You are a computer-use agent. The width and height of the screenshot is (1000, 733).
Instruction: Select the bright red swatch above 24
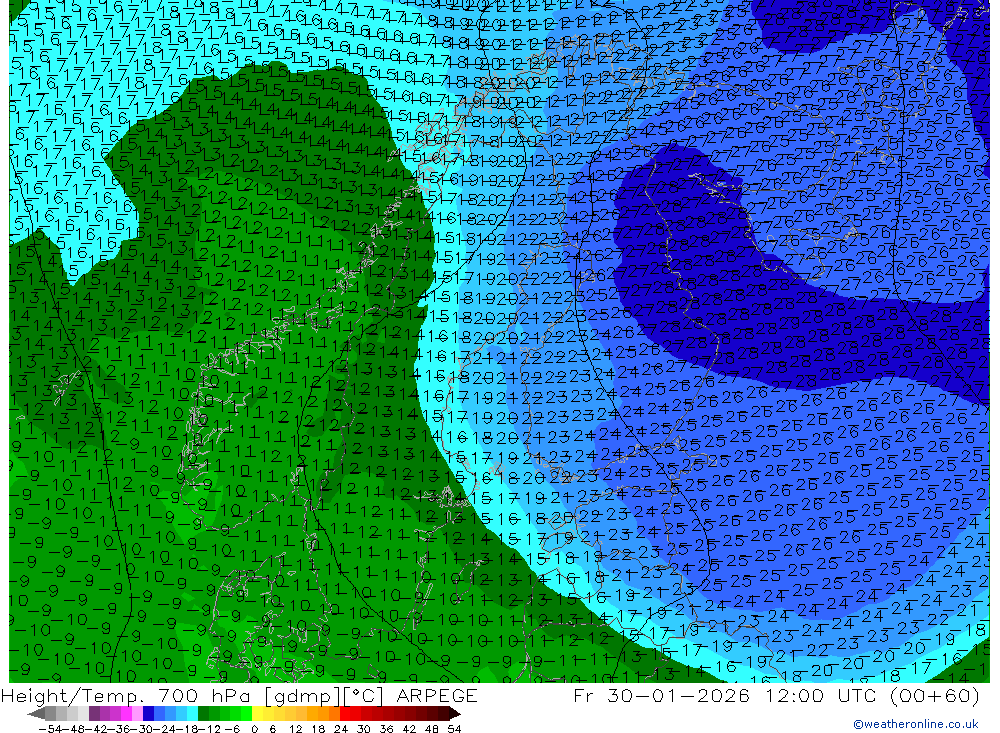pyautogui.click(x=345, y=713)
